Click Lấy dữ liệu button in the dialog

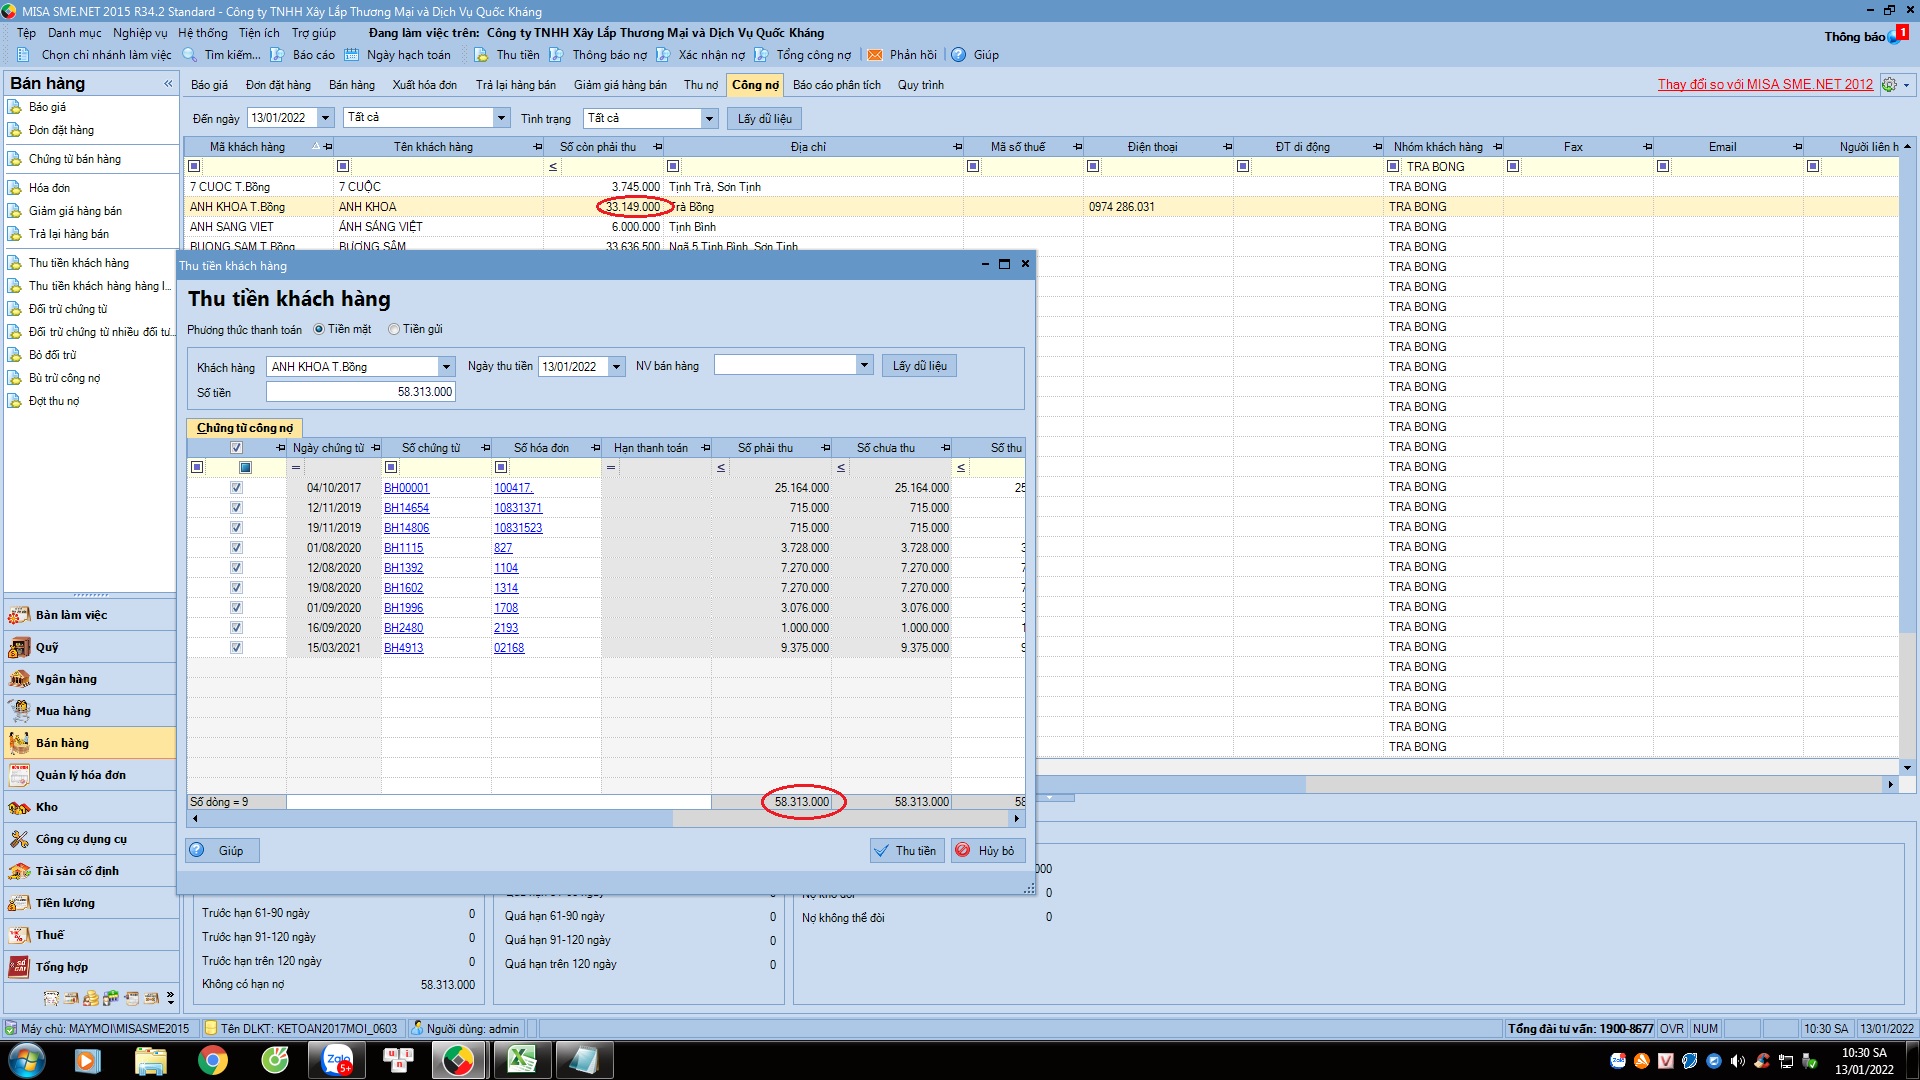919,366
